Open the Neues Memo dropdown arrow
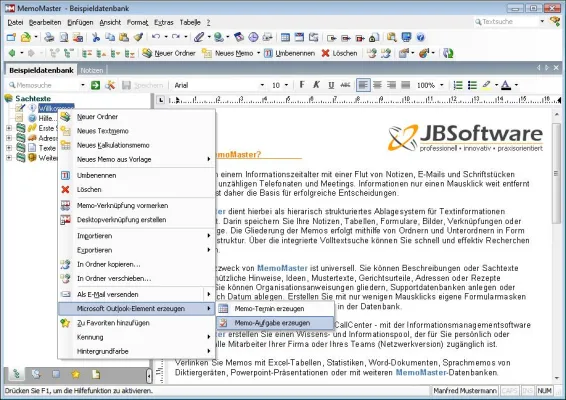The height and width of the screenshot is (400, 566). click(x=258, y=53)
